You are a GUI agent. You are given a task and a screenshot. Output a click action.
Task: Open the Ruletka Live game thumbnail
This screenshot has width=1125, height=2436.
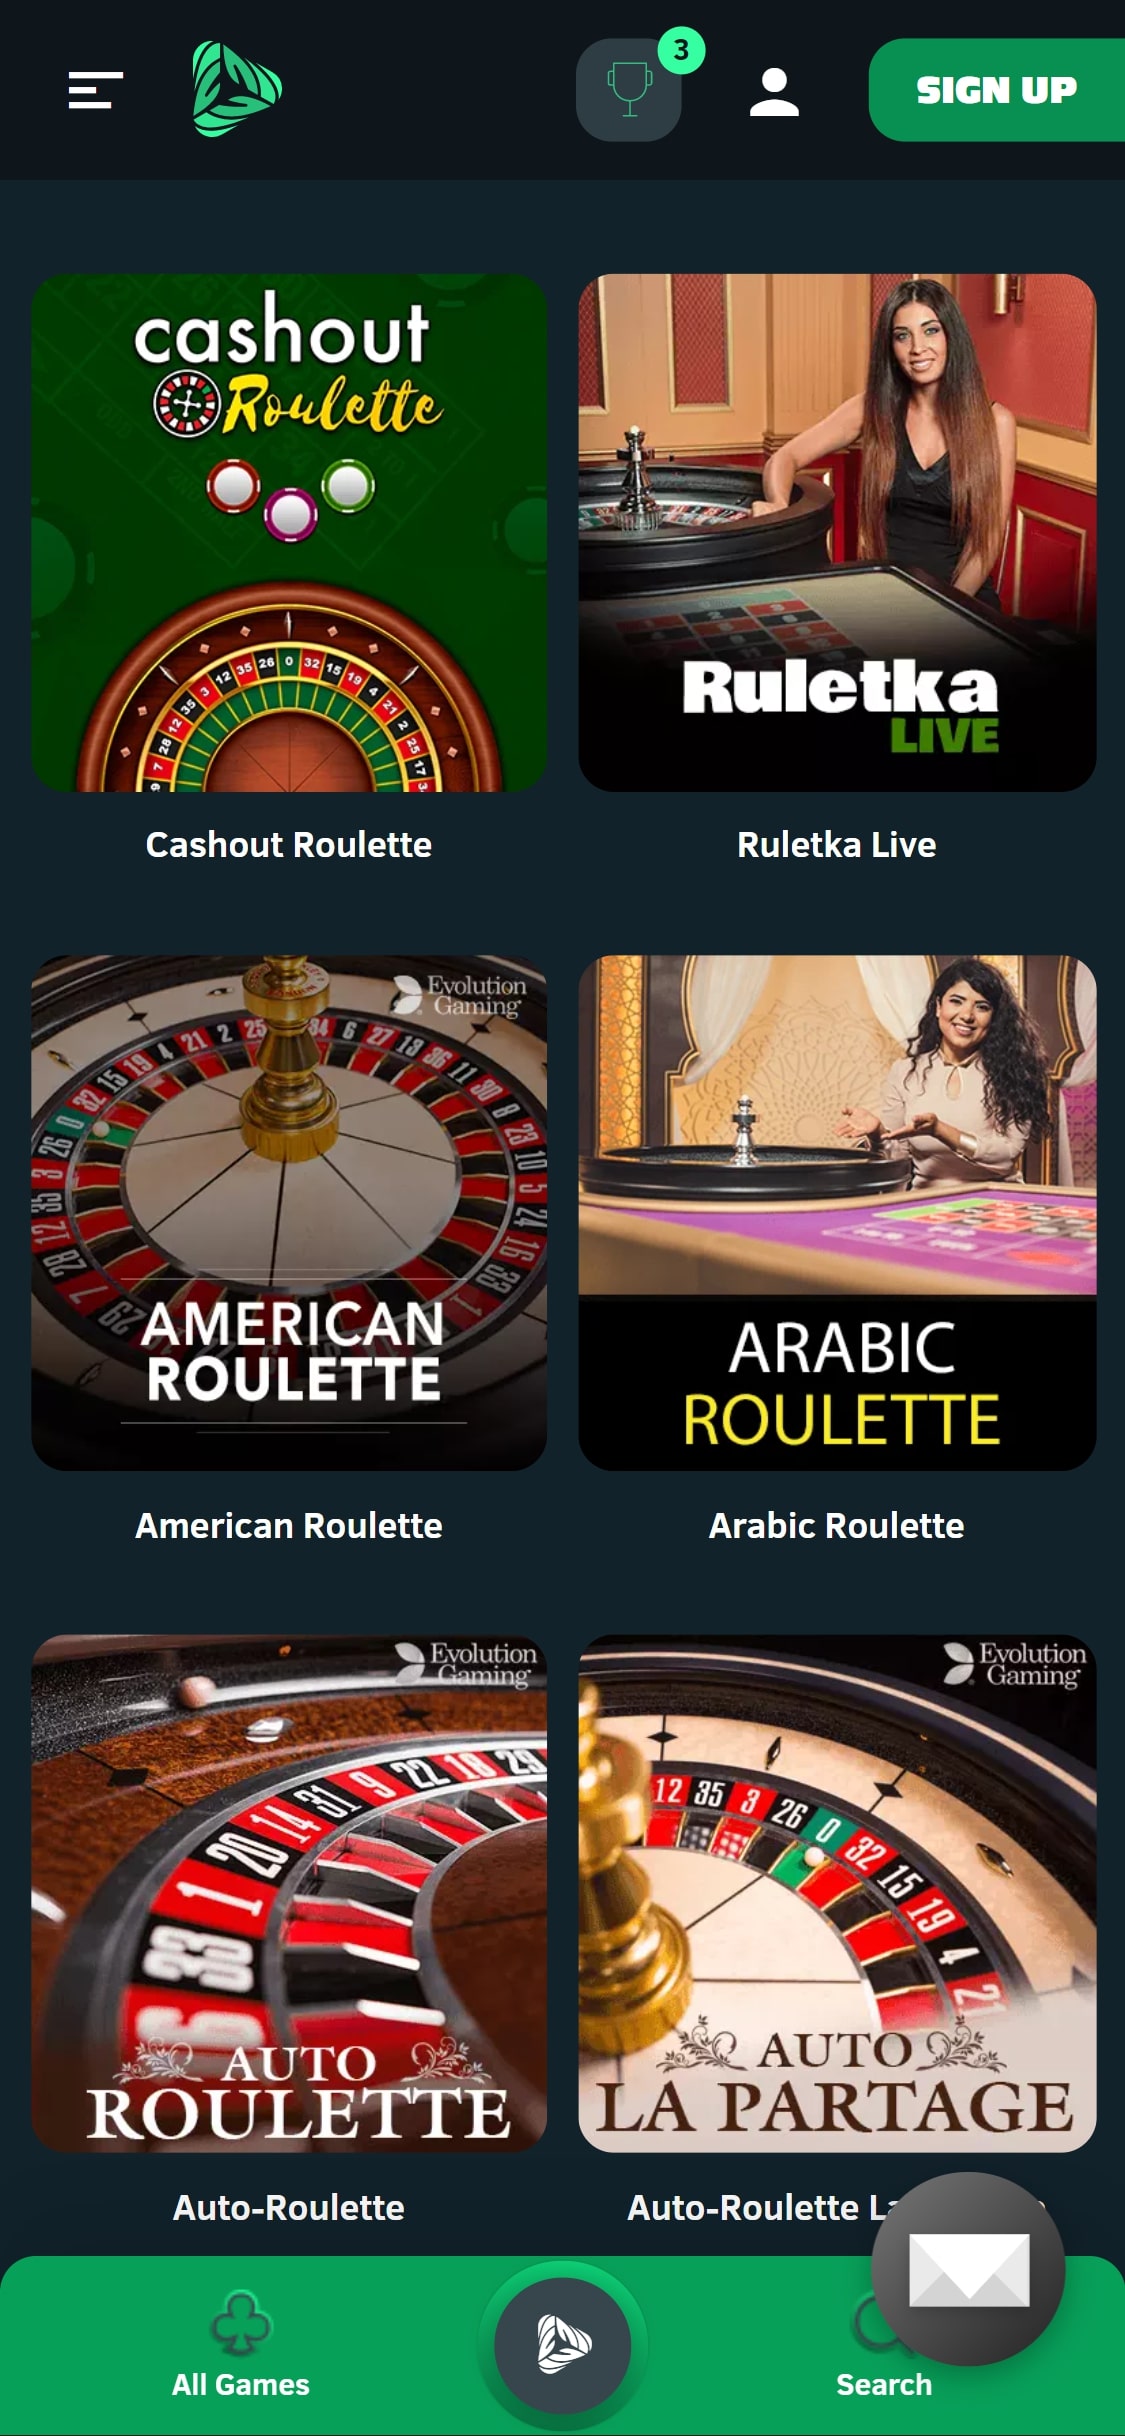click(x=837, y=533)
